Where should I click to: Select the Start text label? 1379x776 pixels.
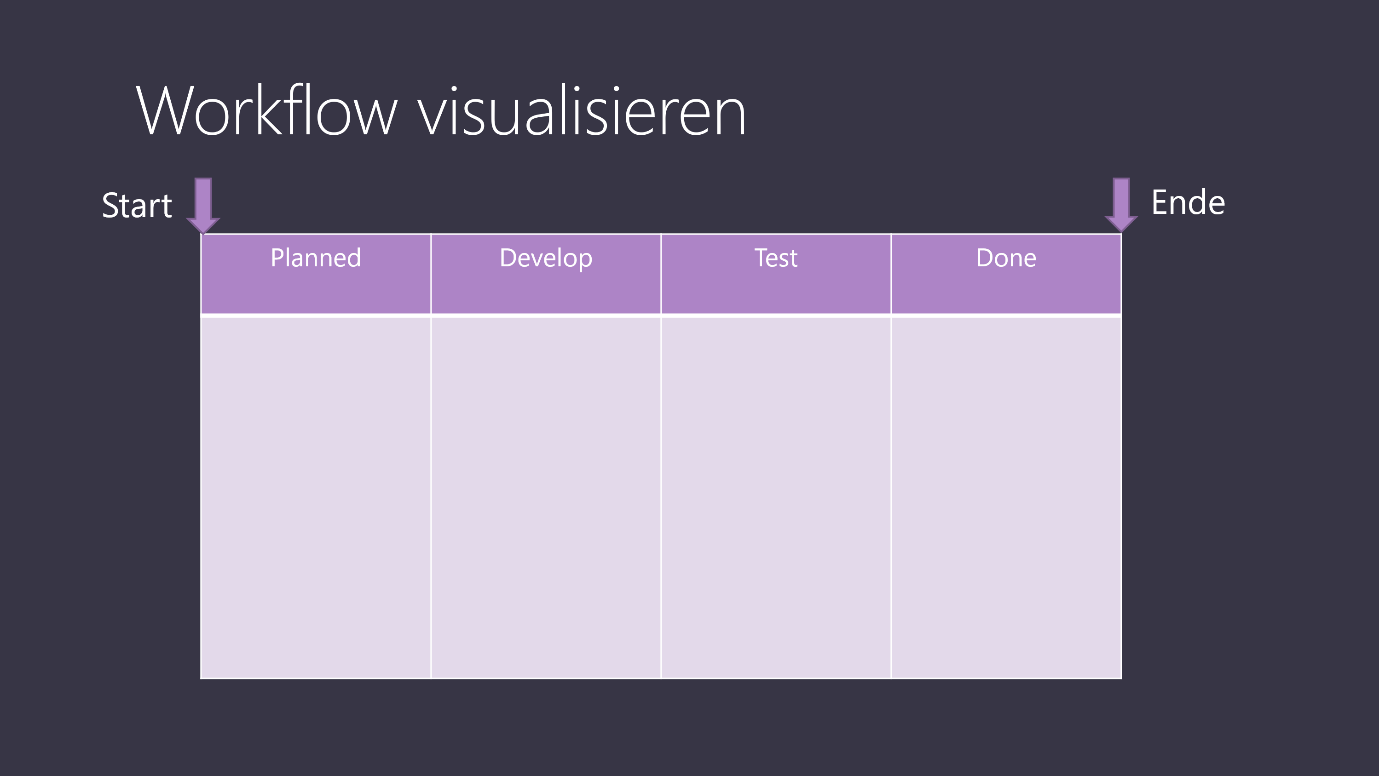pos(137,206)
